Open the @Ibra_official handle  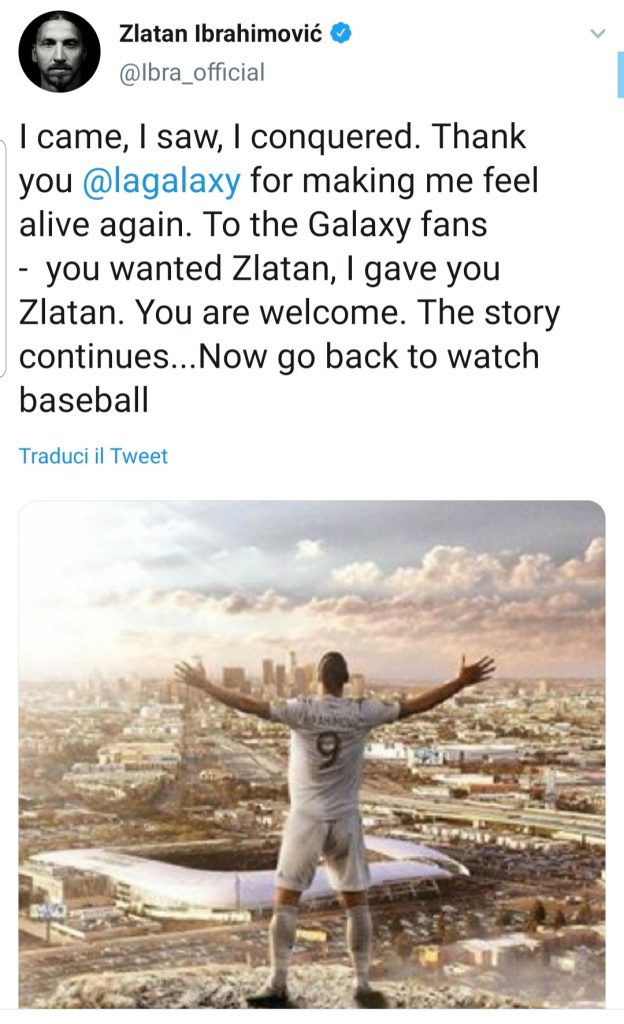coord(192,72)
